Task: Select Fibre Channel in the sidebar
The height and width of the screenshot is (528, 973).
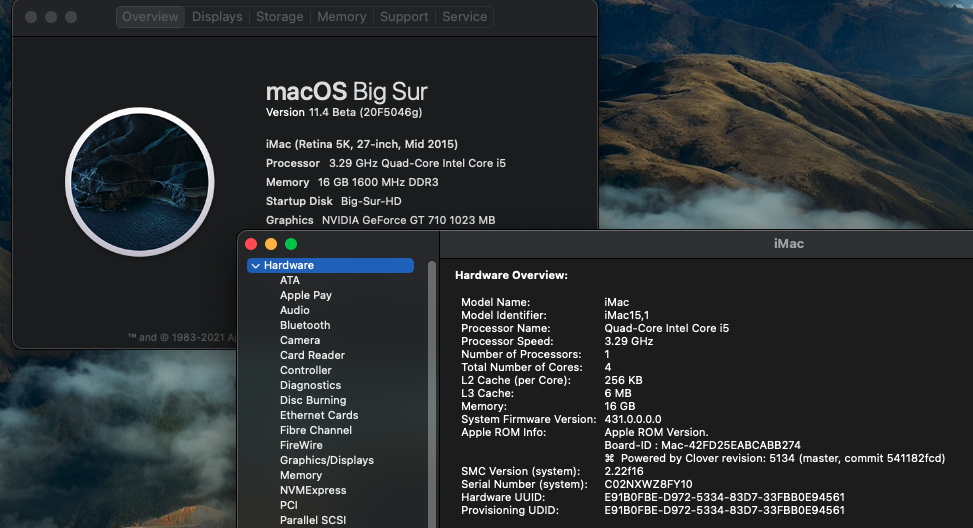Action: [316, 430]
